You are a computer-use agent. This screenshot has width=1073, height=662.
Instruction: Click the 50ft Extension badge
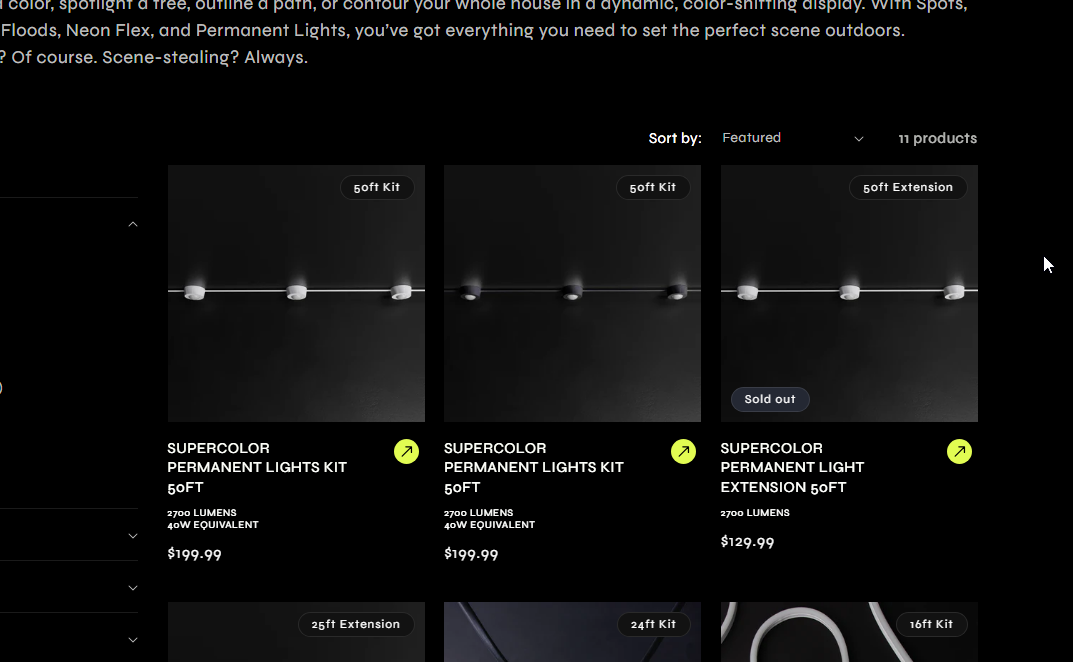908,187
